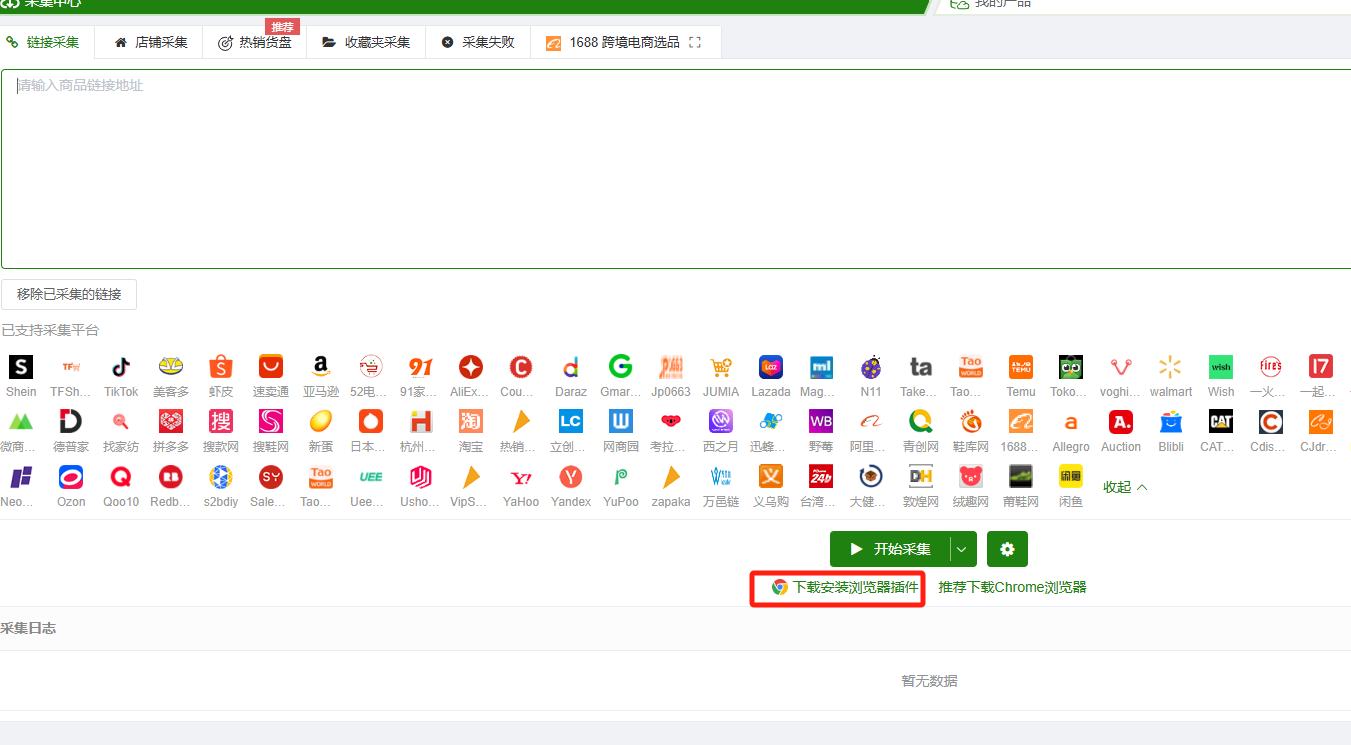Screen dimensions: 1351x745
Task: Open the green gear settings button
Action: 1007,549
